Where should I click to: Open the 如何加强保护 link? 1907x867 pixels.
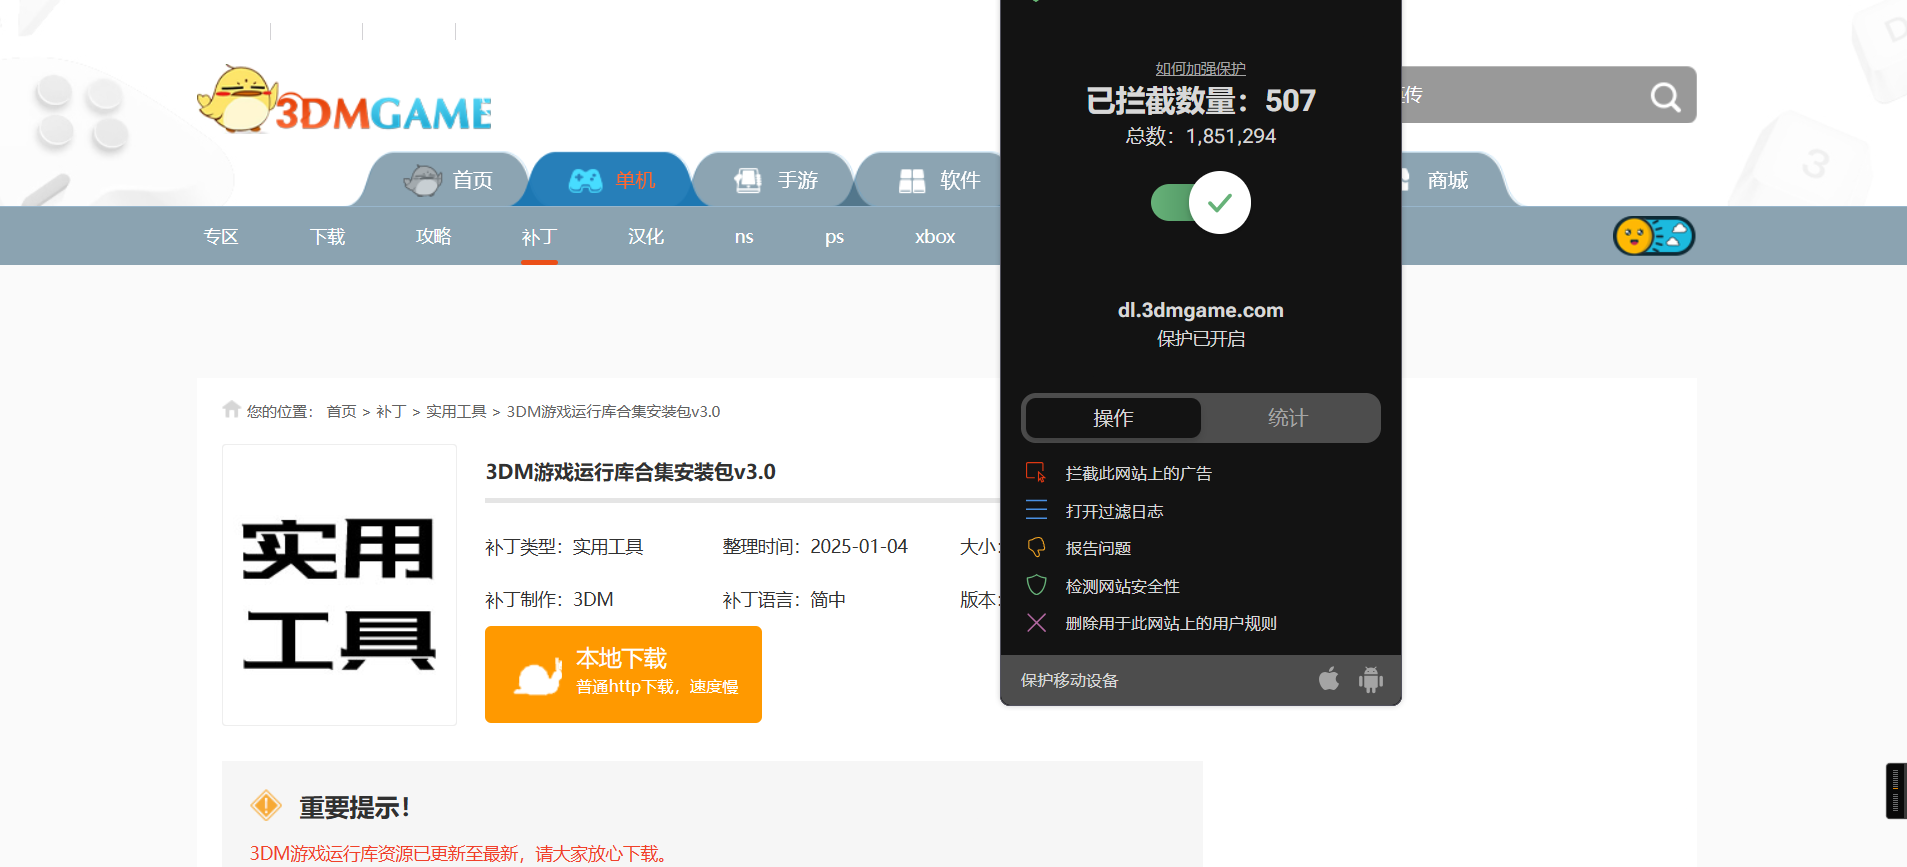(1200, 69)
